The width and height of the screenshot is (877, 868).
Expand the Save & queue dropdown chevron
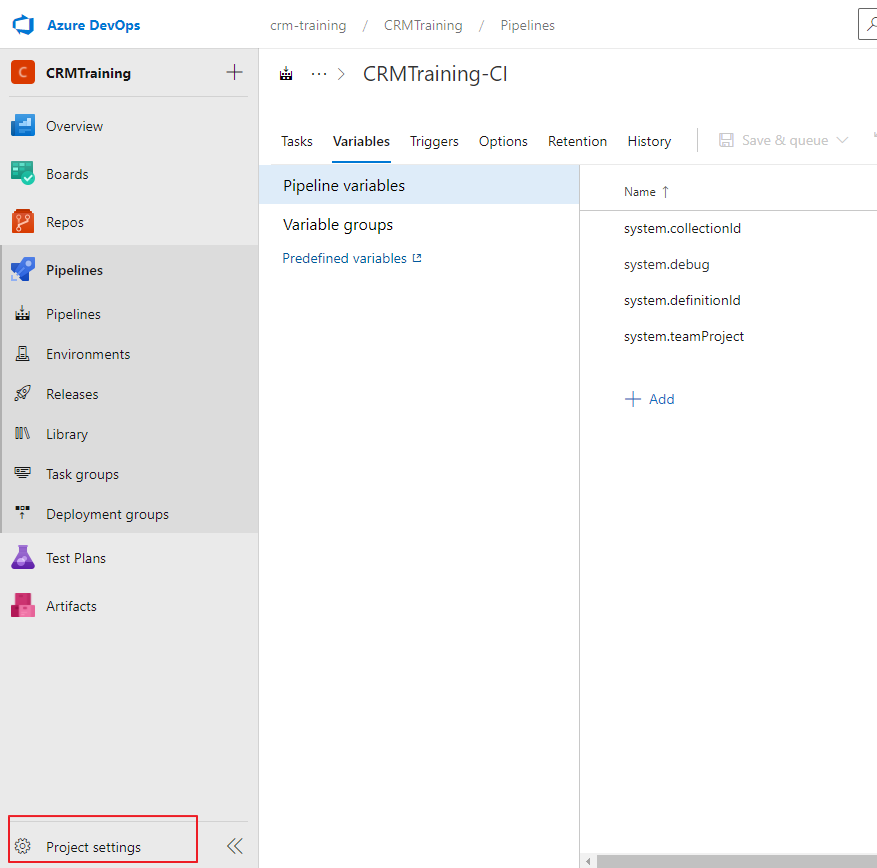pyautogui.click(x=842, y=140)
